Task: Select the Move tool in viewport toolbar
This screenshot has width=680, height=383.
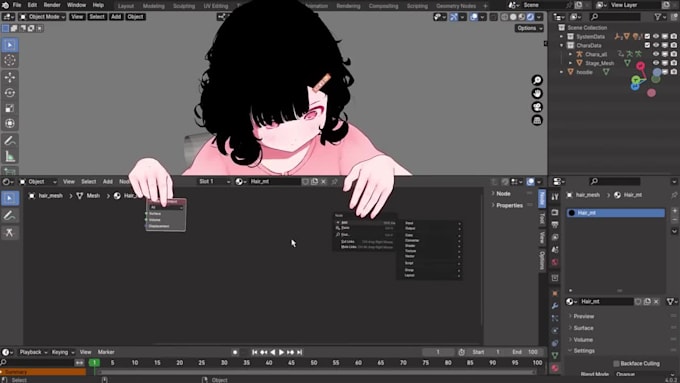Action: point(10,77)
